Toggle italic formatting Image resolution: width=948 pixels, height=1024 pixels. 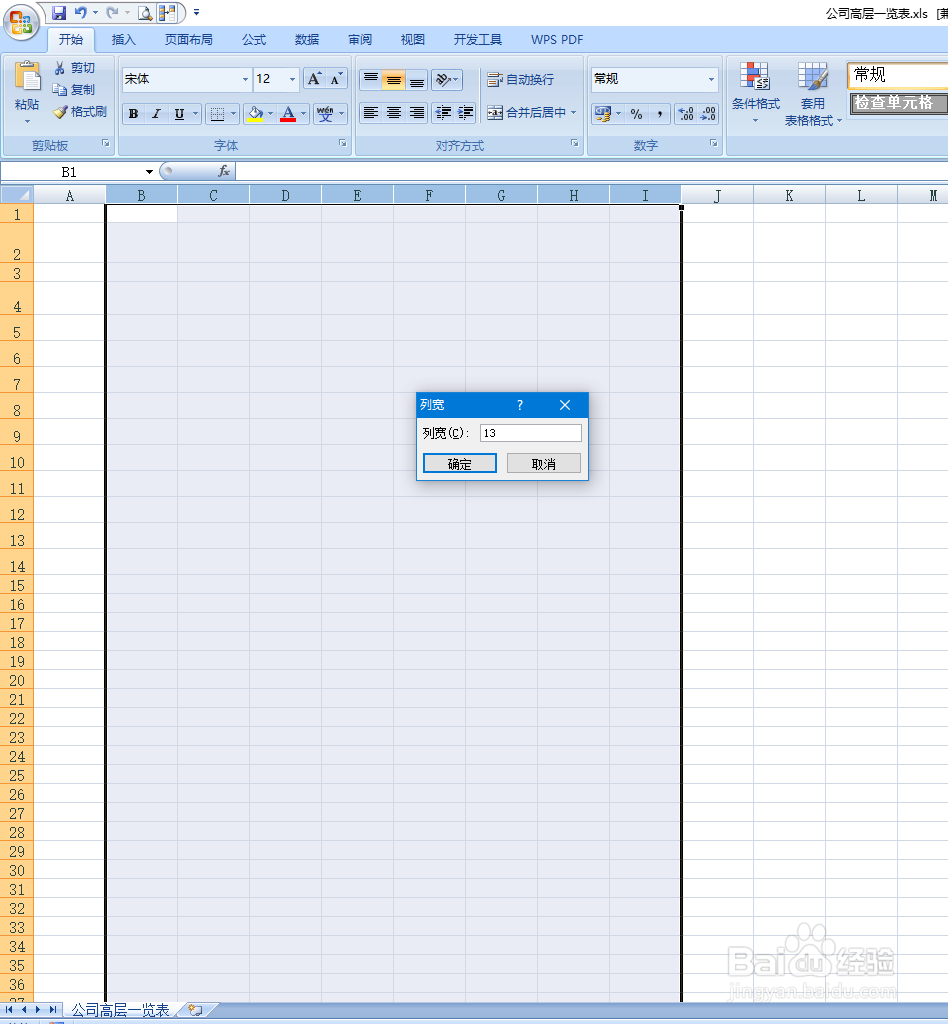[155, 114]
